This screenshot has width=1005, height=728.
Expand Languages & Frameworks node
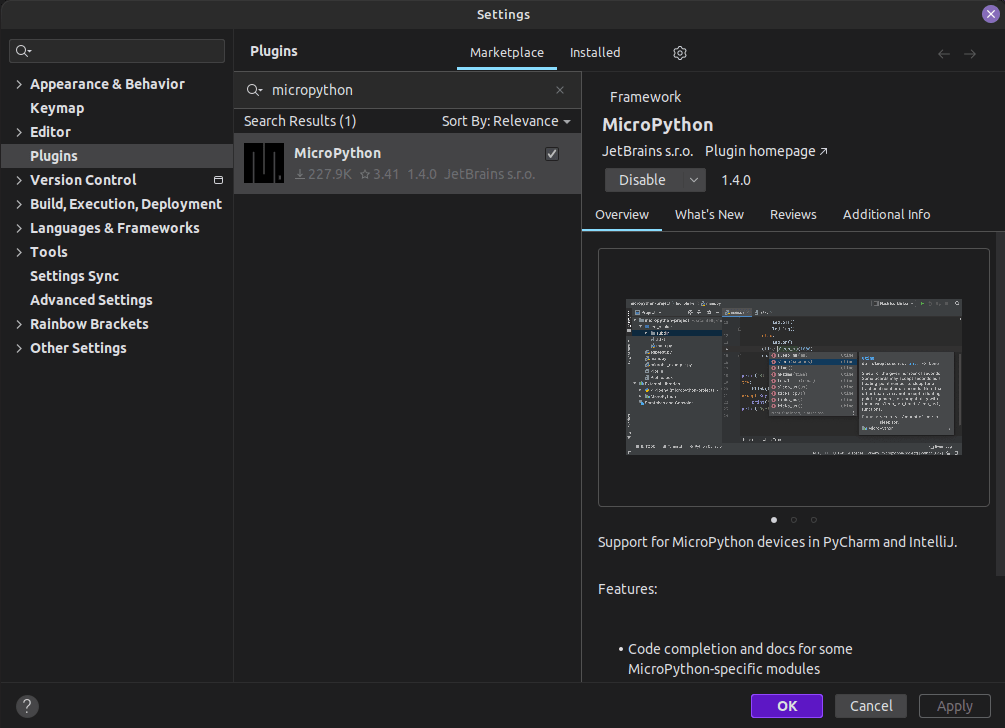[x=19, y=228]
